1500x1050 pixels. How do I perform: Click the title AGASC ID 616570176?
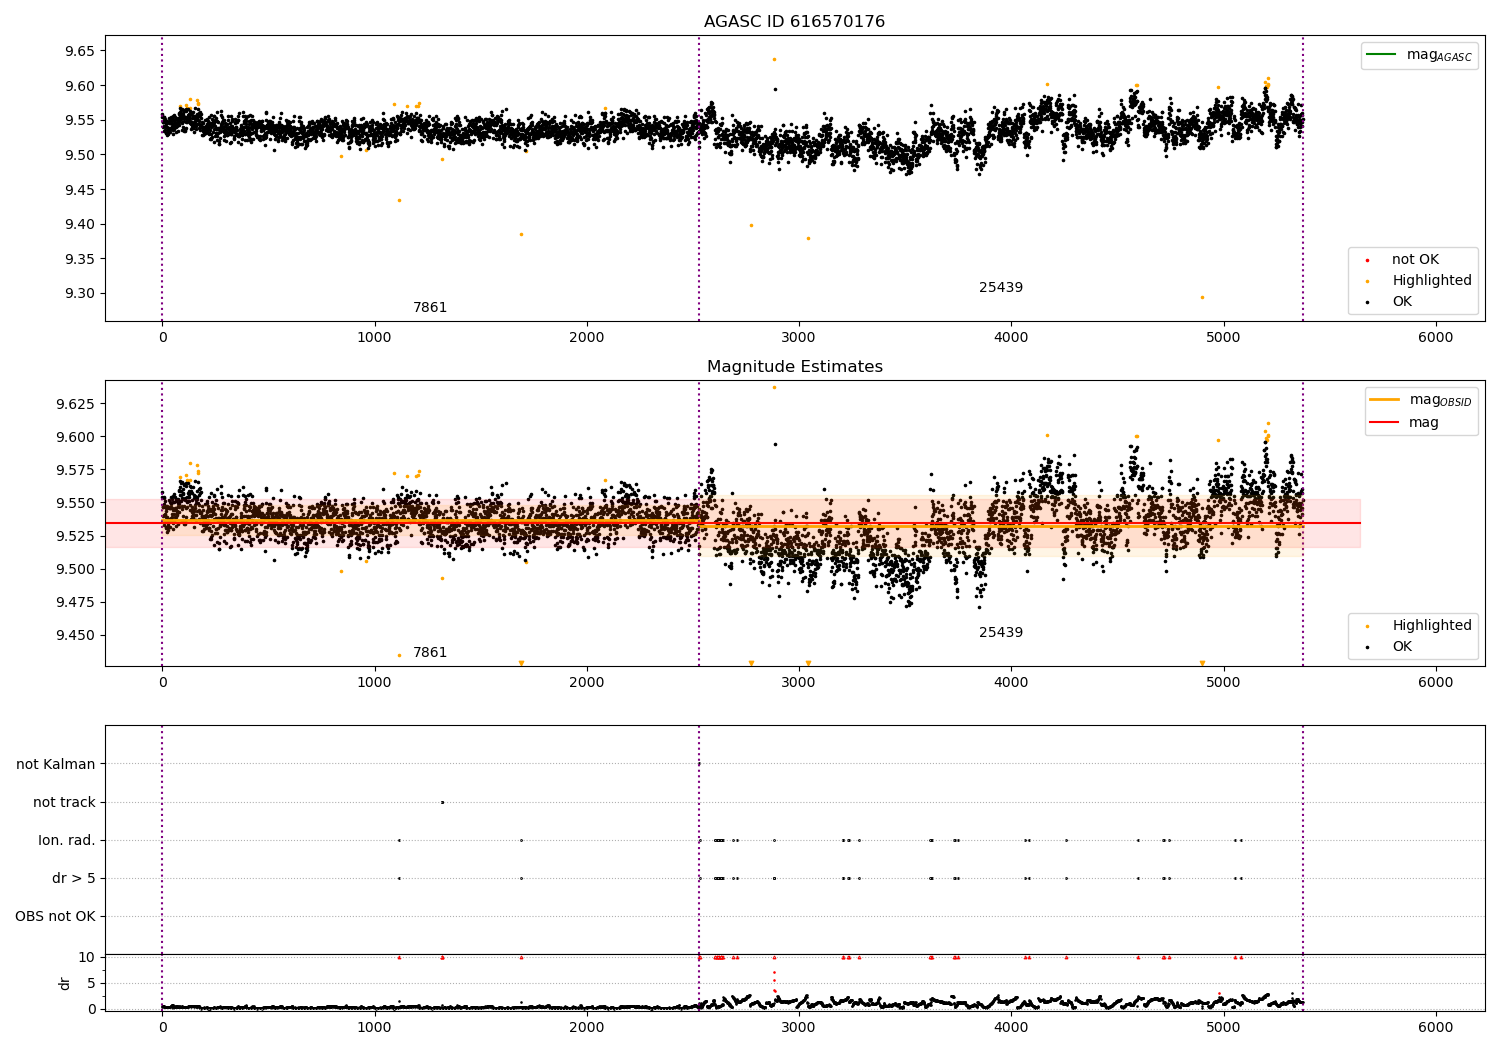pos(794,22)
